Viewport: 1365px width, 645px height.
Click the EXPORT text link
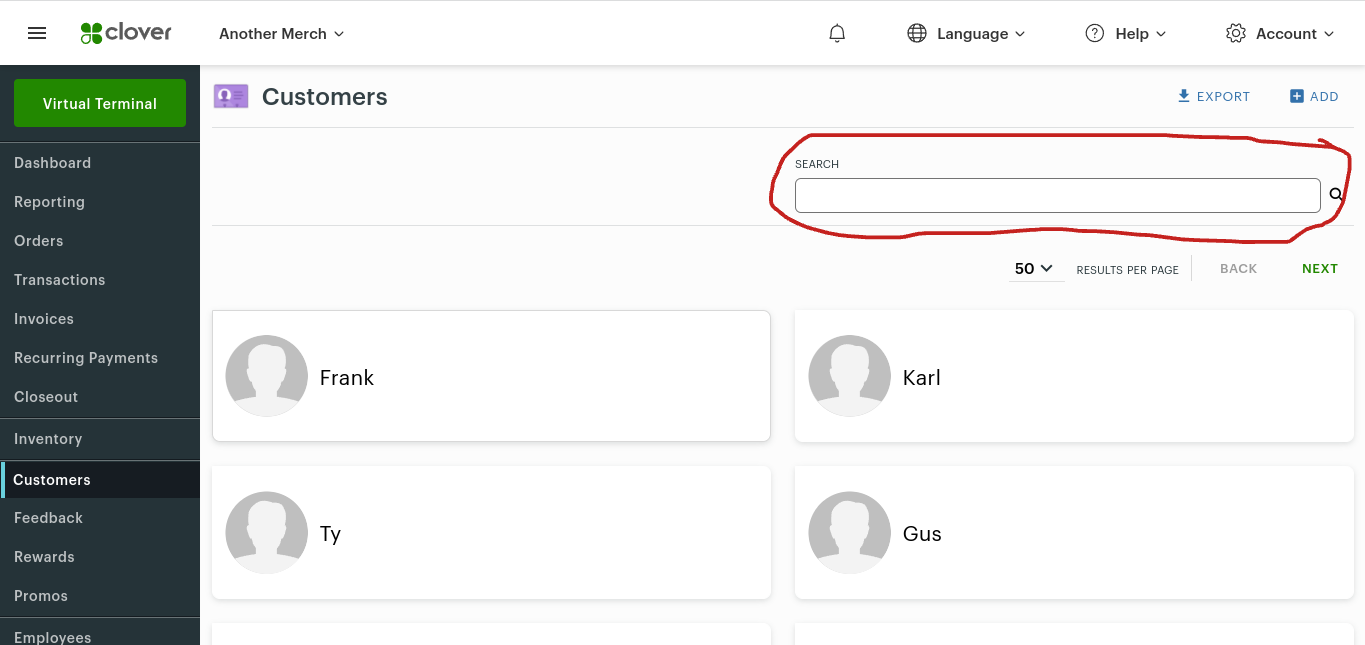pos(1223,97)
